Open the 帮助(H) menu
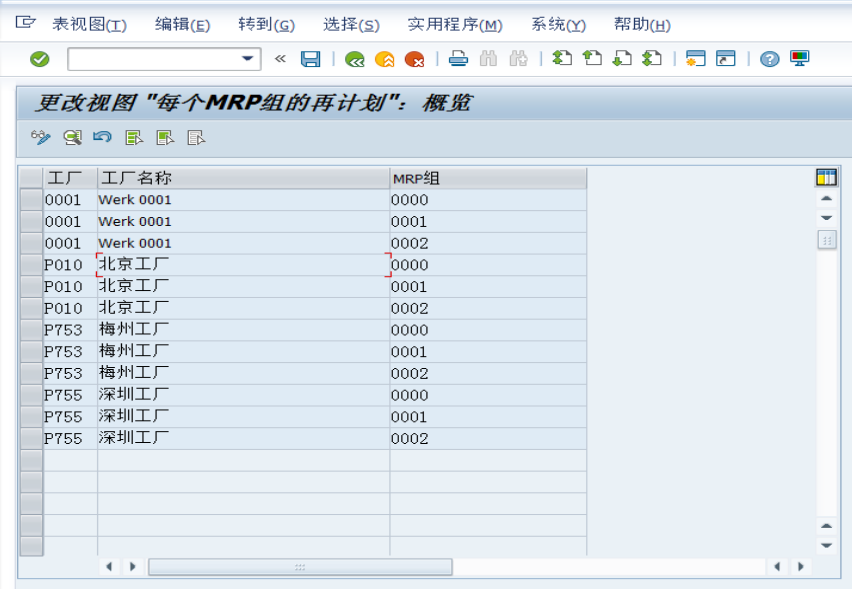Image resolution: width=852 pixels, height=589 pixels. 642,24
